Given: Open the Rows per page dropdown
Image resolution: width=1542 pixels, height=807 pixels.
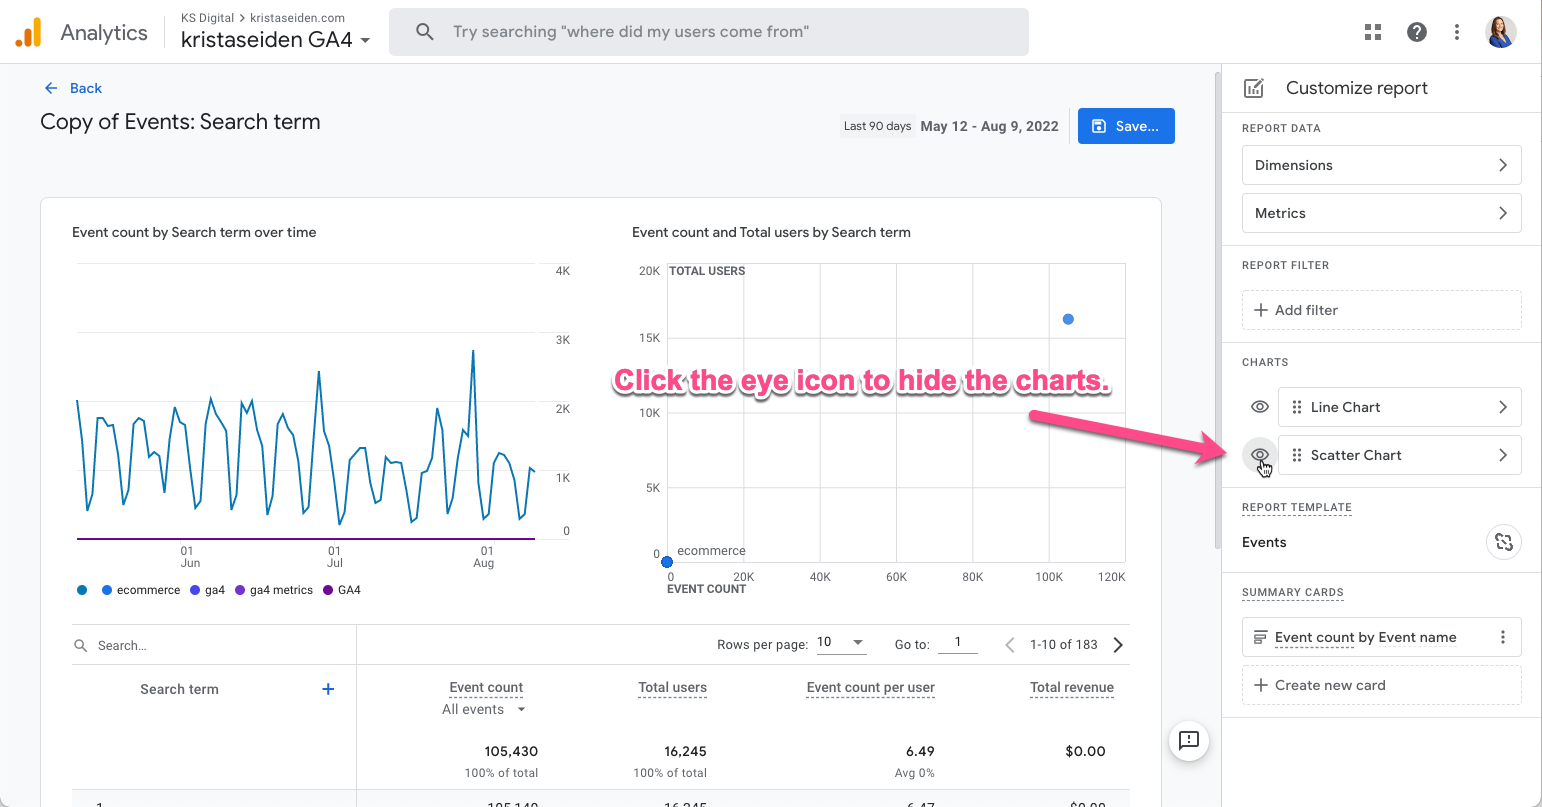Looking at the screenshot, I should [841, 643].
